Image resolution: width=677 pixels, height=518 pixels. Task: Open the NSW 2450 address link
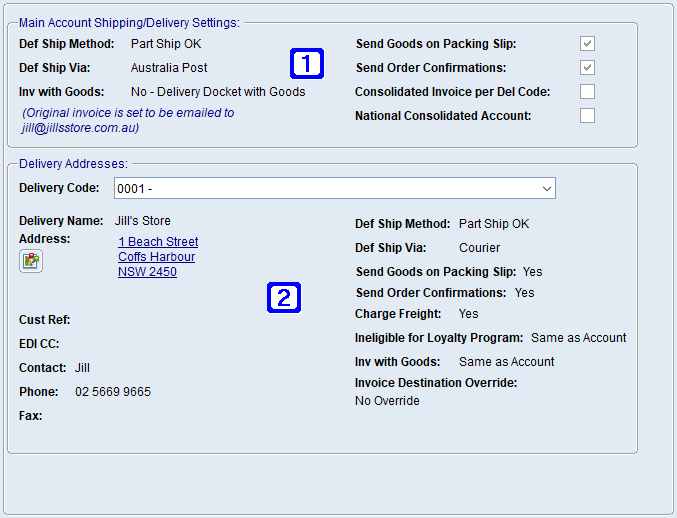click(147, 272)
